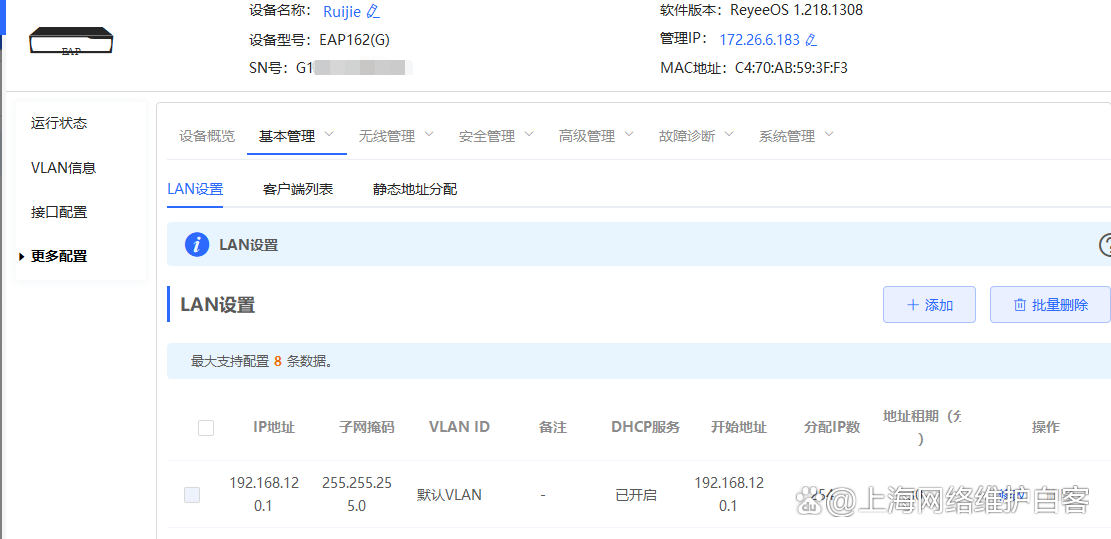Open 设备概览 tab
Image resolution: width=1111 pixels, height=539 pixels.
pyautogui.click(x=207, y=136)
